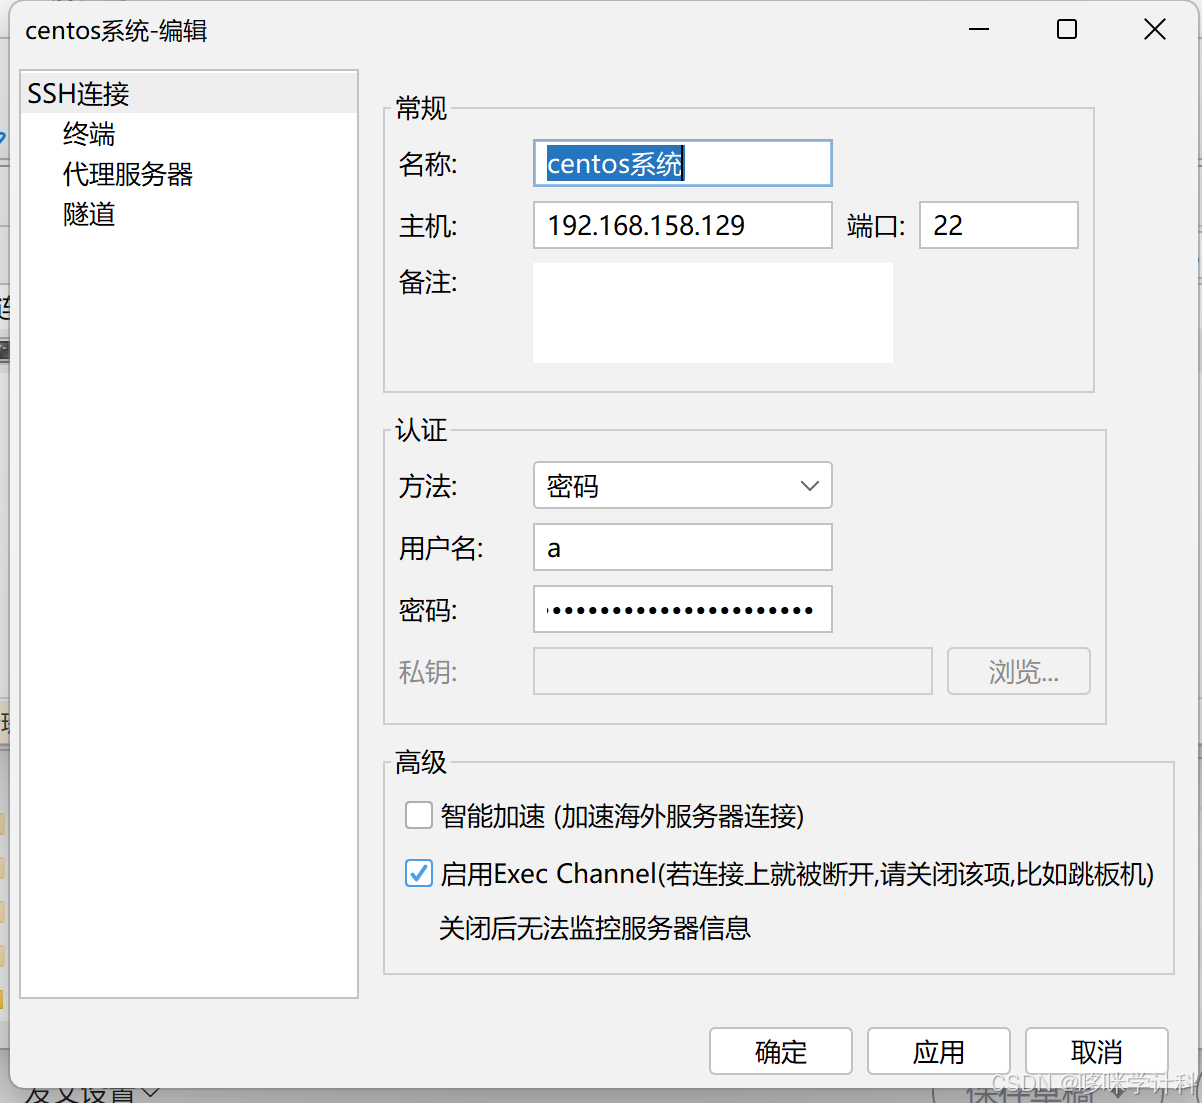Click the 主机 host address field
This screenshot has width=1202, height=1103.
[x=683, y=225]
